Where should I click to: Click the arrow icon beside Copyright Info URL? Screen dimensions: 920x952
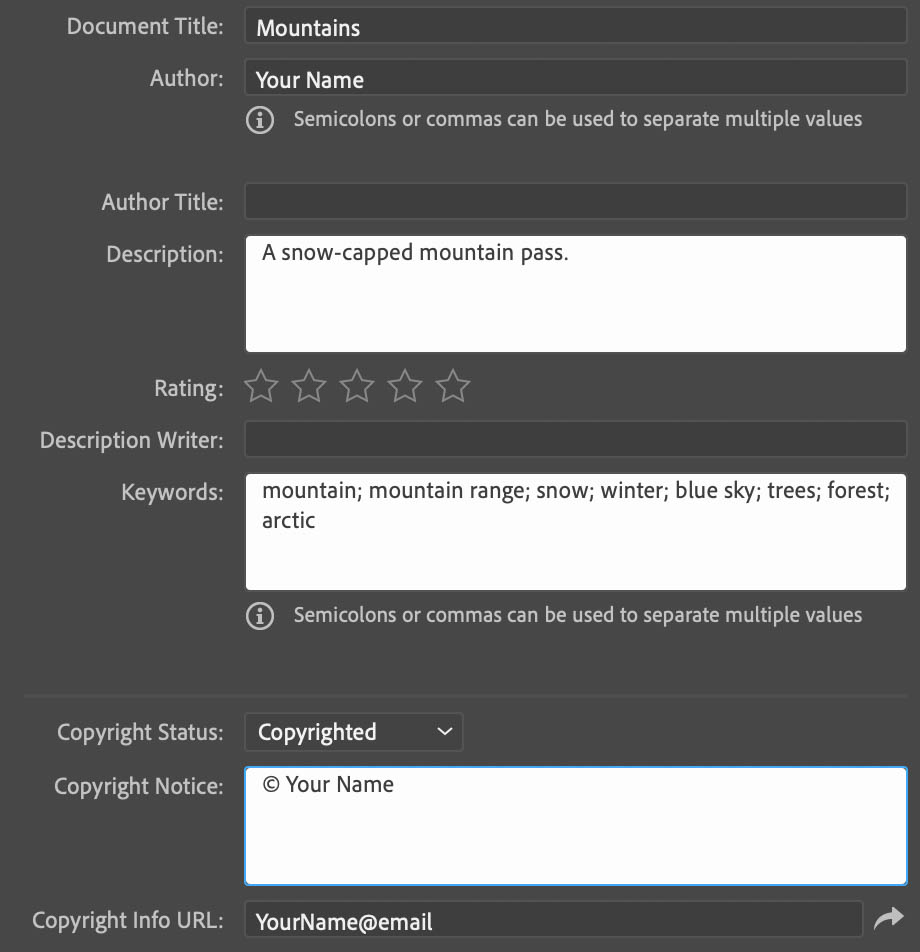[889, 916]
